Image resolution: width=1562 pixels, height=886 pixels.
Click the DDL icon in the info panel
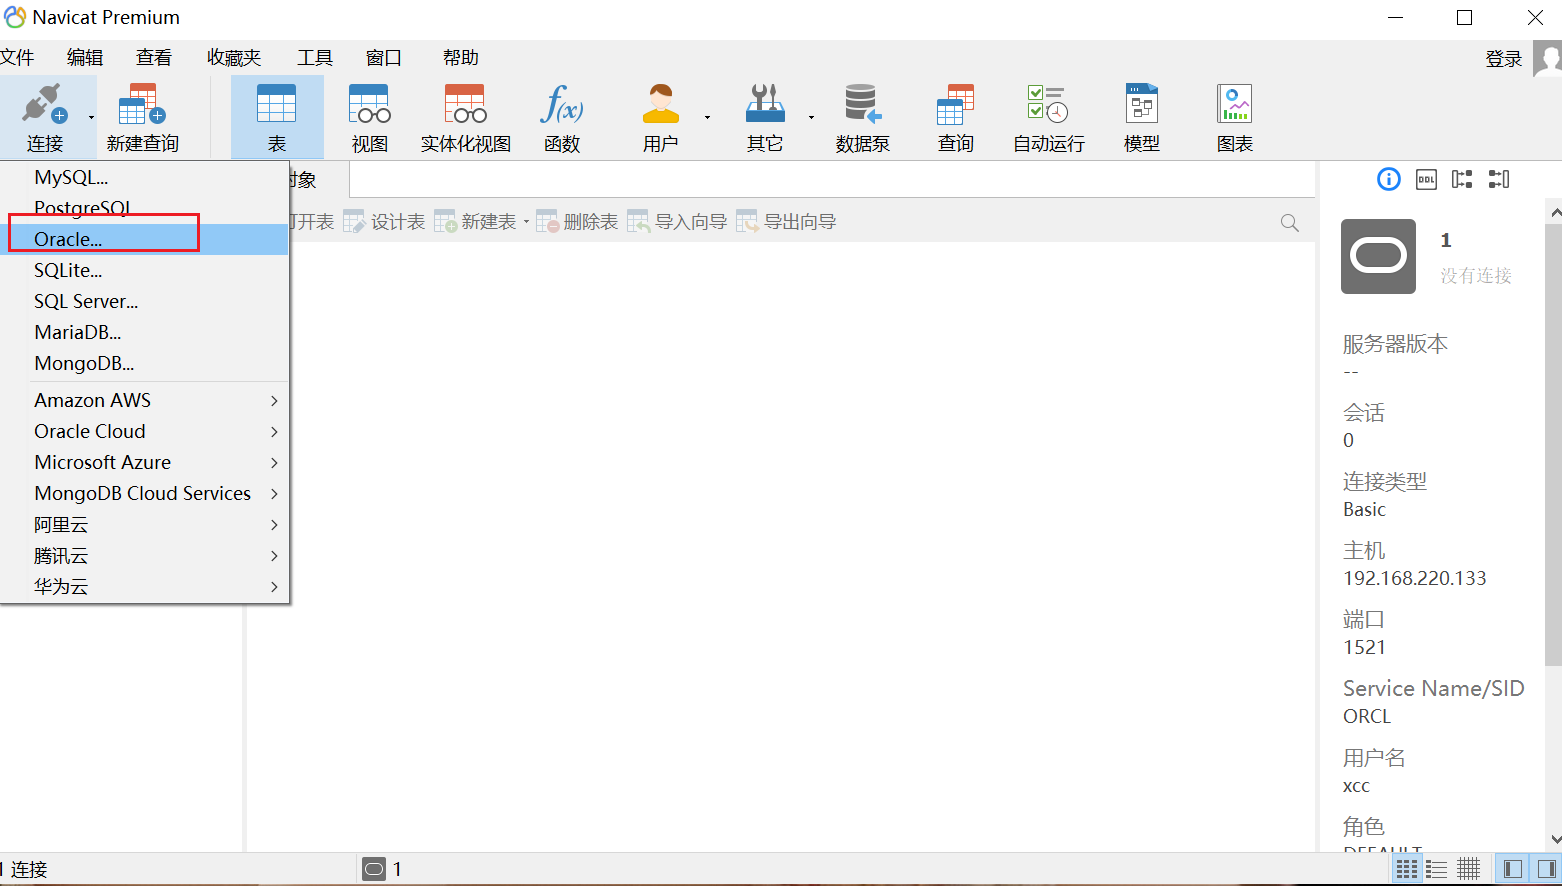pos(1425,179)
